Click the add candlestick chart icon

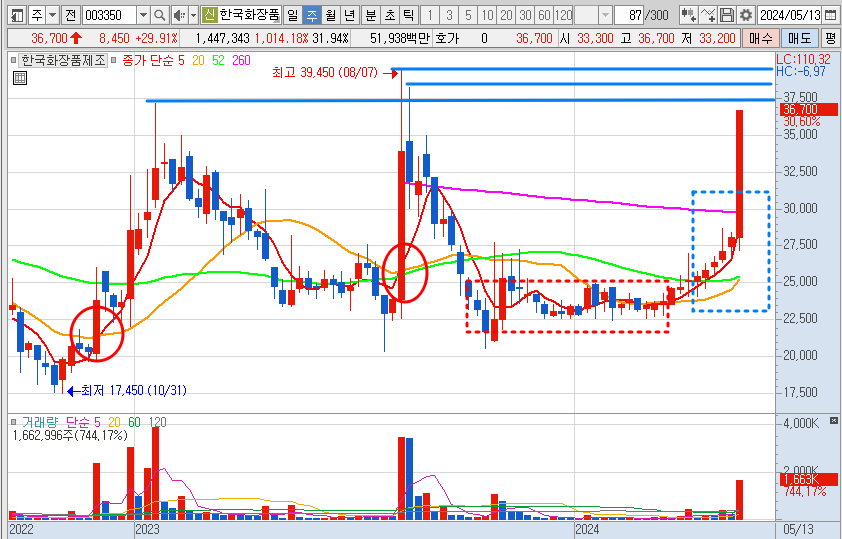click(688, 15)
